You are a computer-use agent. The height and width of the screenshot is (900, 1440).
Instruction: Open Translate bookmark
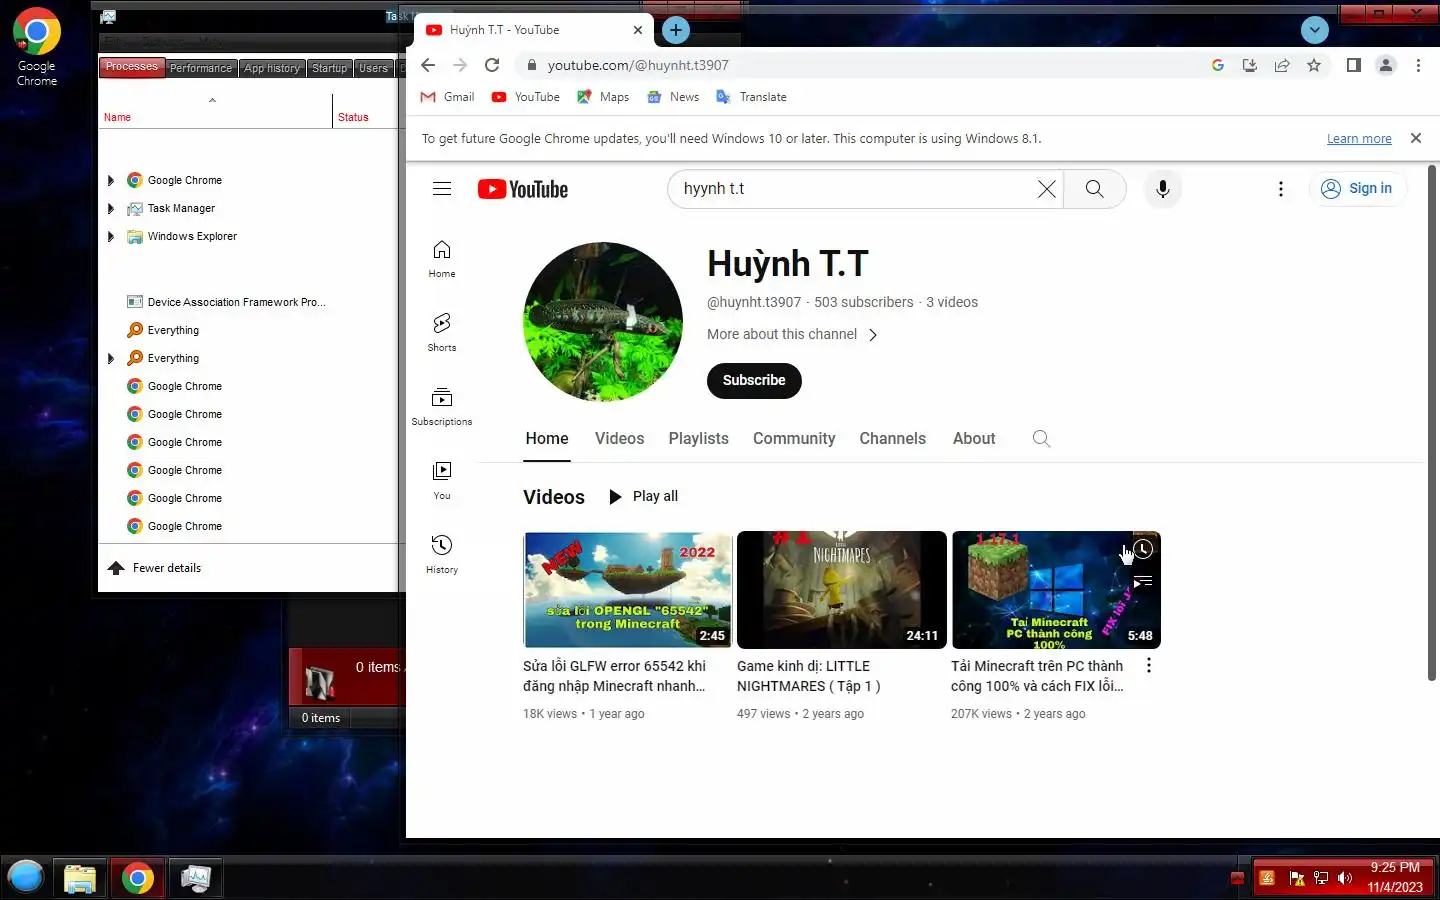[751, 97]
